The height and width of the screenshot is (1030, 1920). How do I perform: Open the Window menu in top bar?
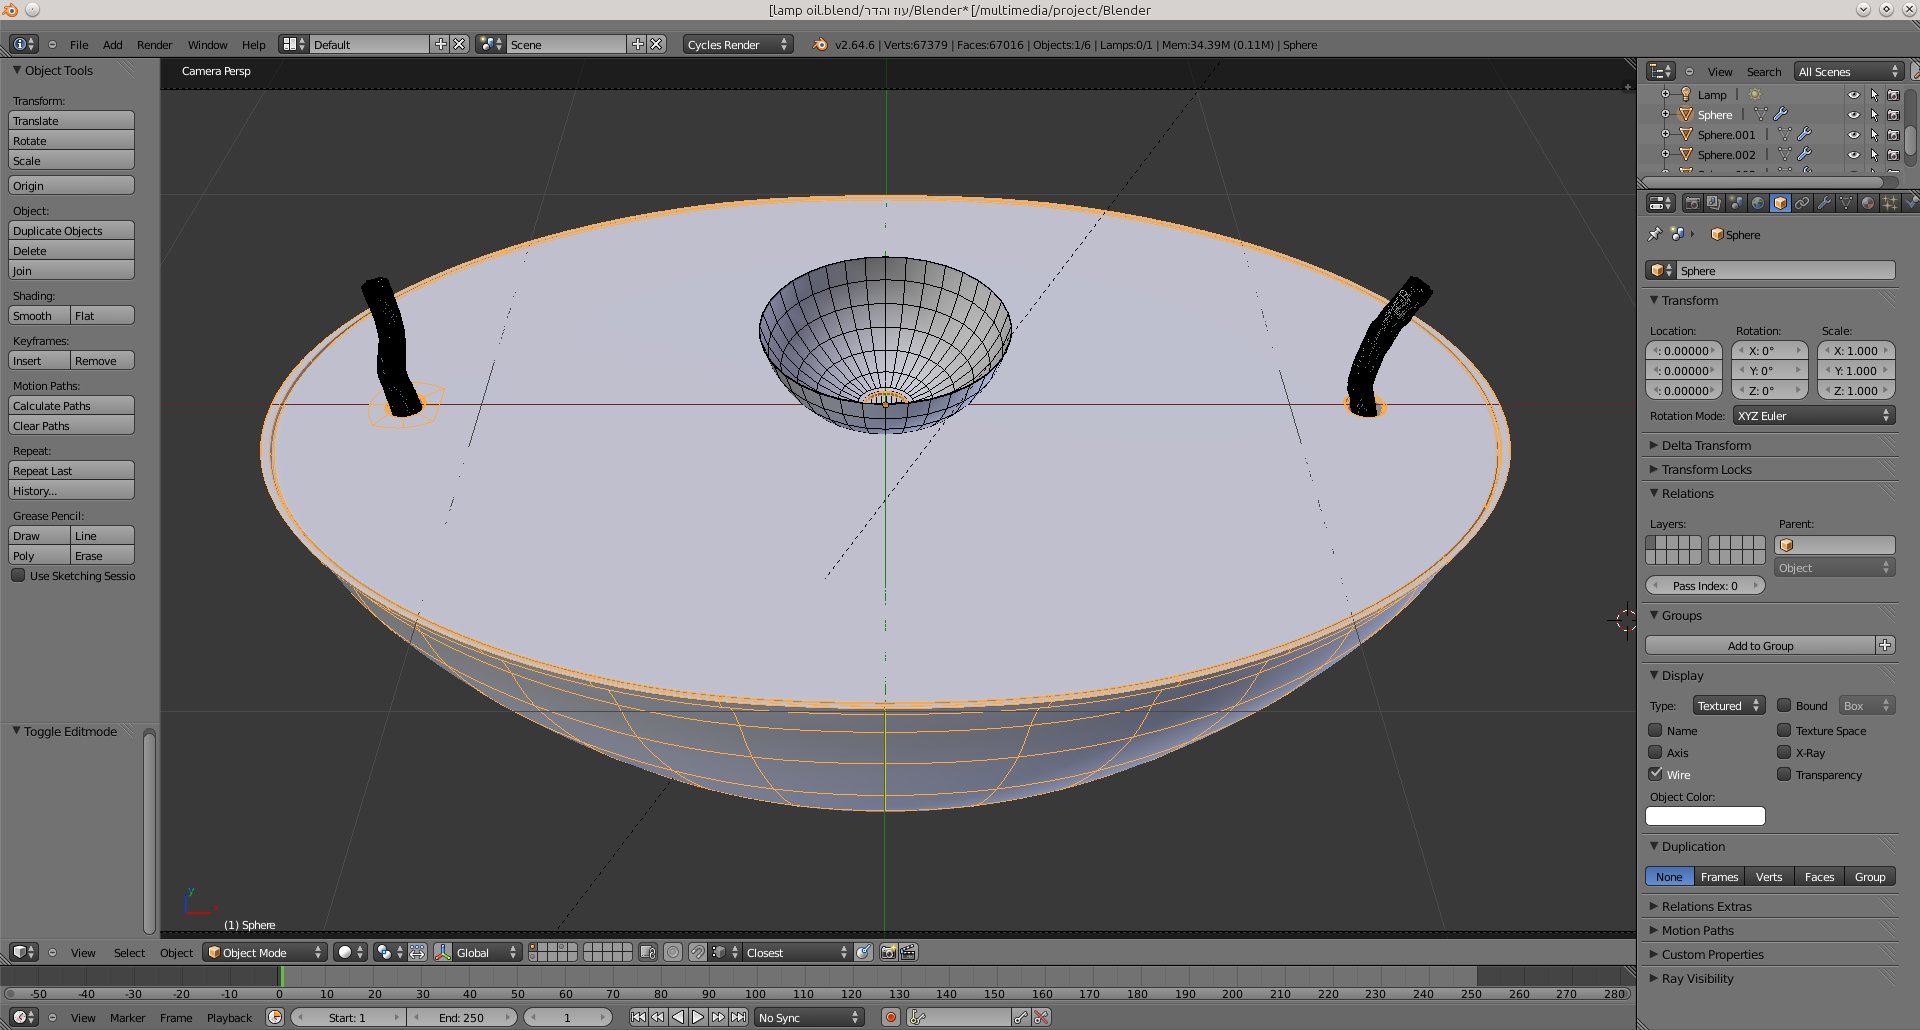(x=207, y=45)
